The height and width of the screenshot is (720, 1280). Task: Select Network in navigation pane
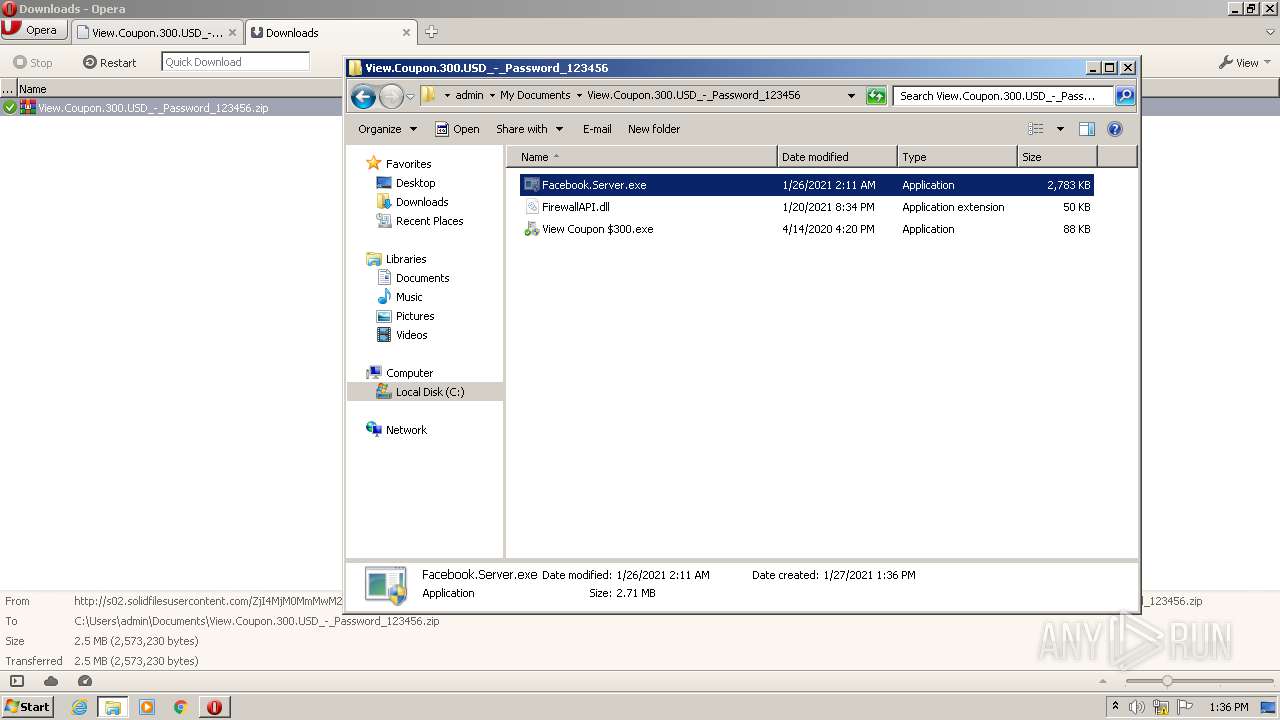[x=396, y=430]
